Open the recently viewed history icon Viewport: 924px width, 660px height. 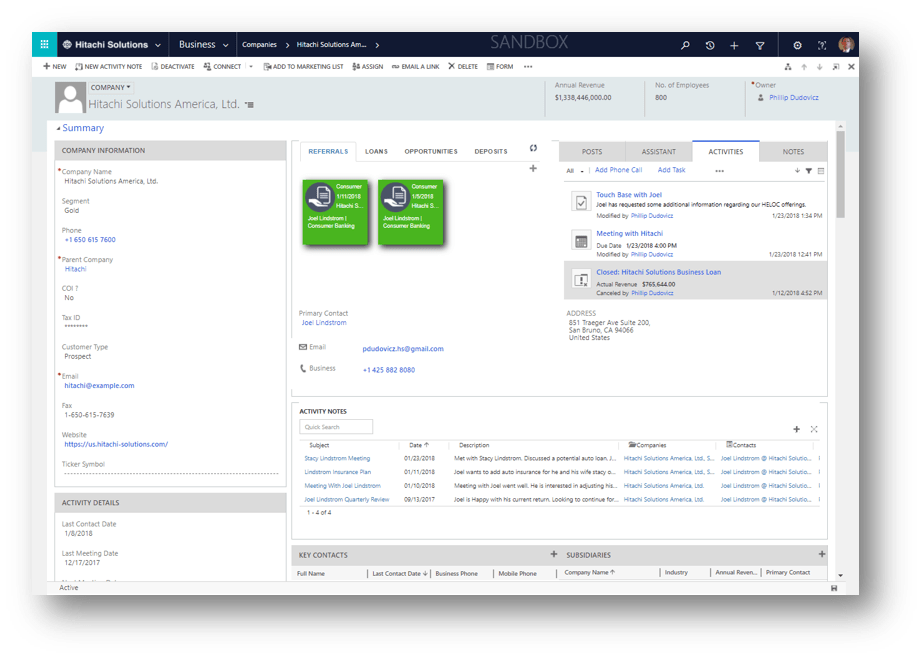point(710,45)
